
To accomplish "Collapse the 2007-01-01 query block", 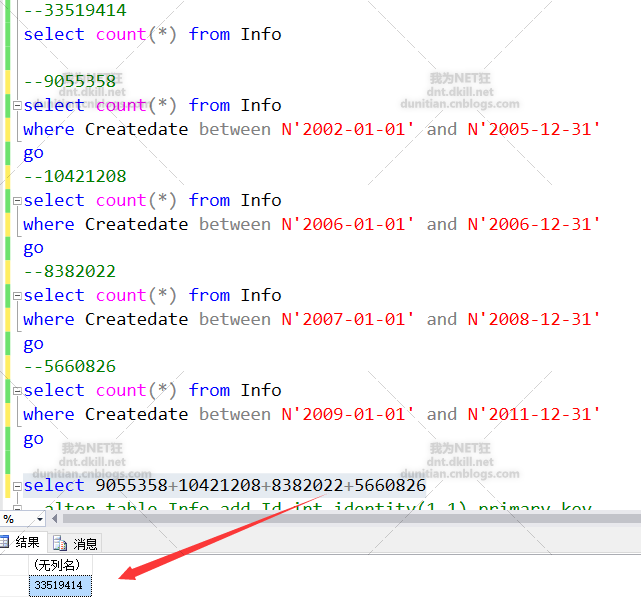I will point(17,296).
